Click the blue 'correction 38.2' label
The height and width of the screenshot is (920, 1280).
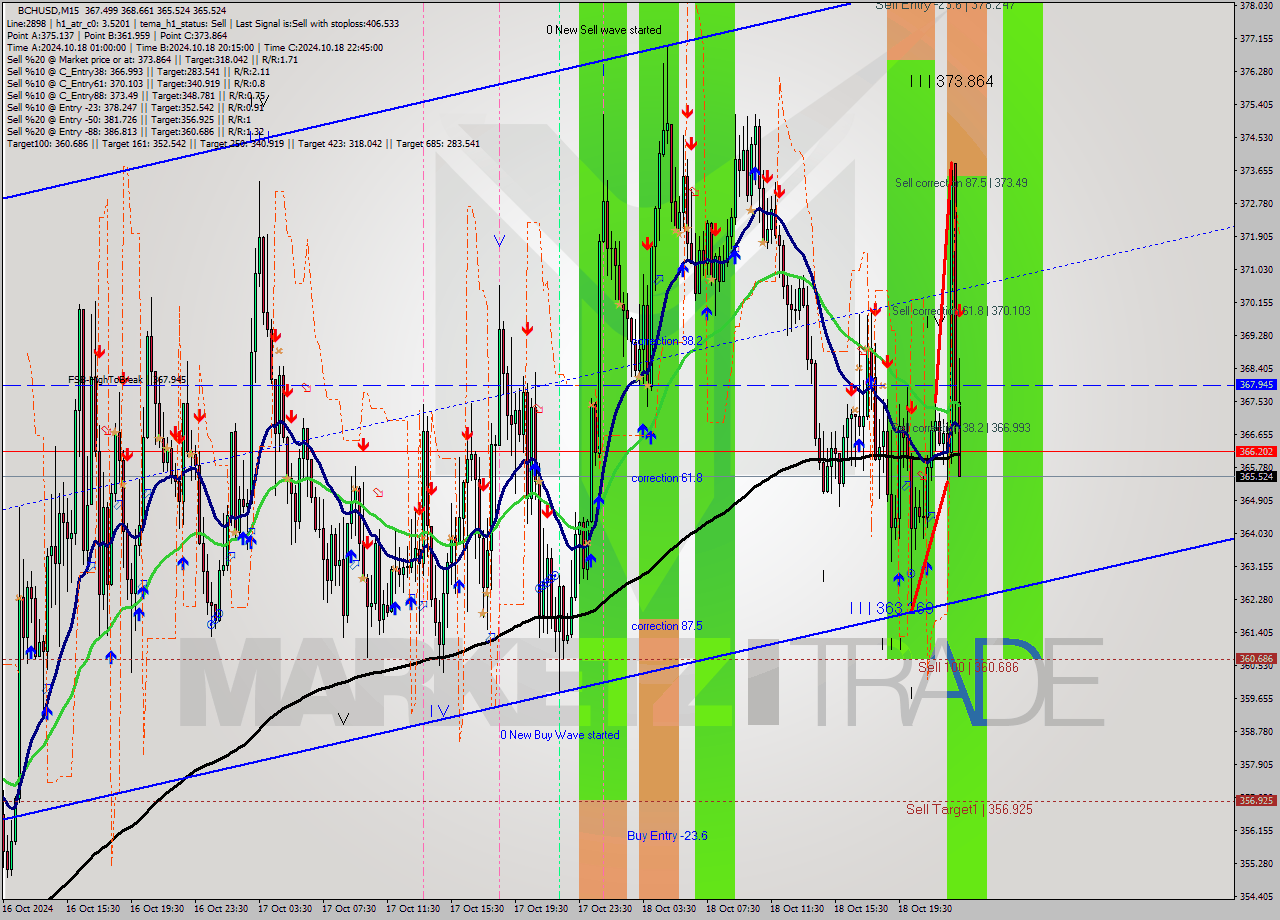(666, 341)
